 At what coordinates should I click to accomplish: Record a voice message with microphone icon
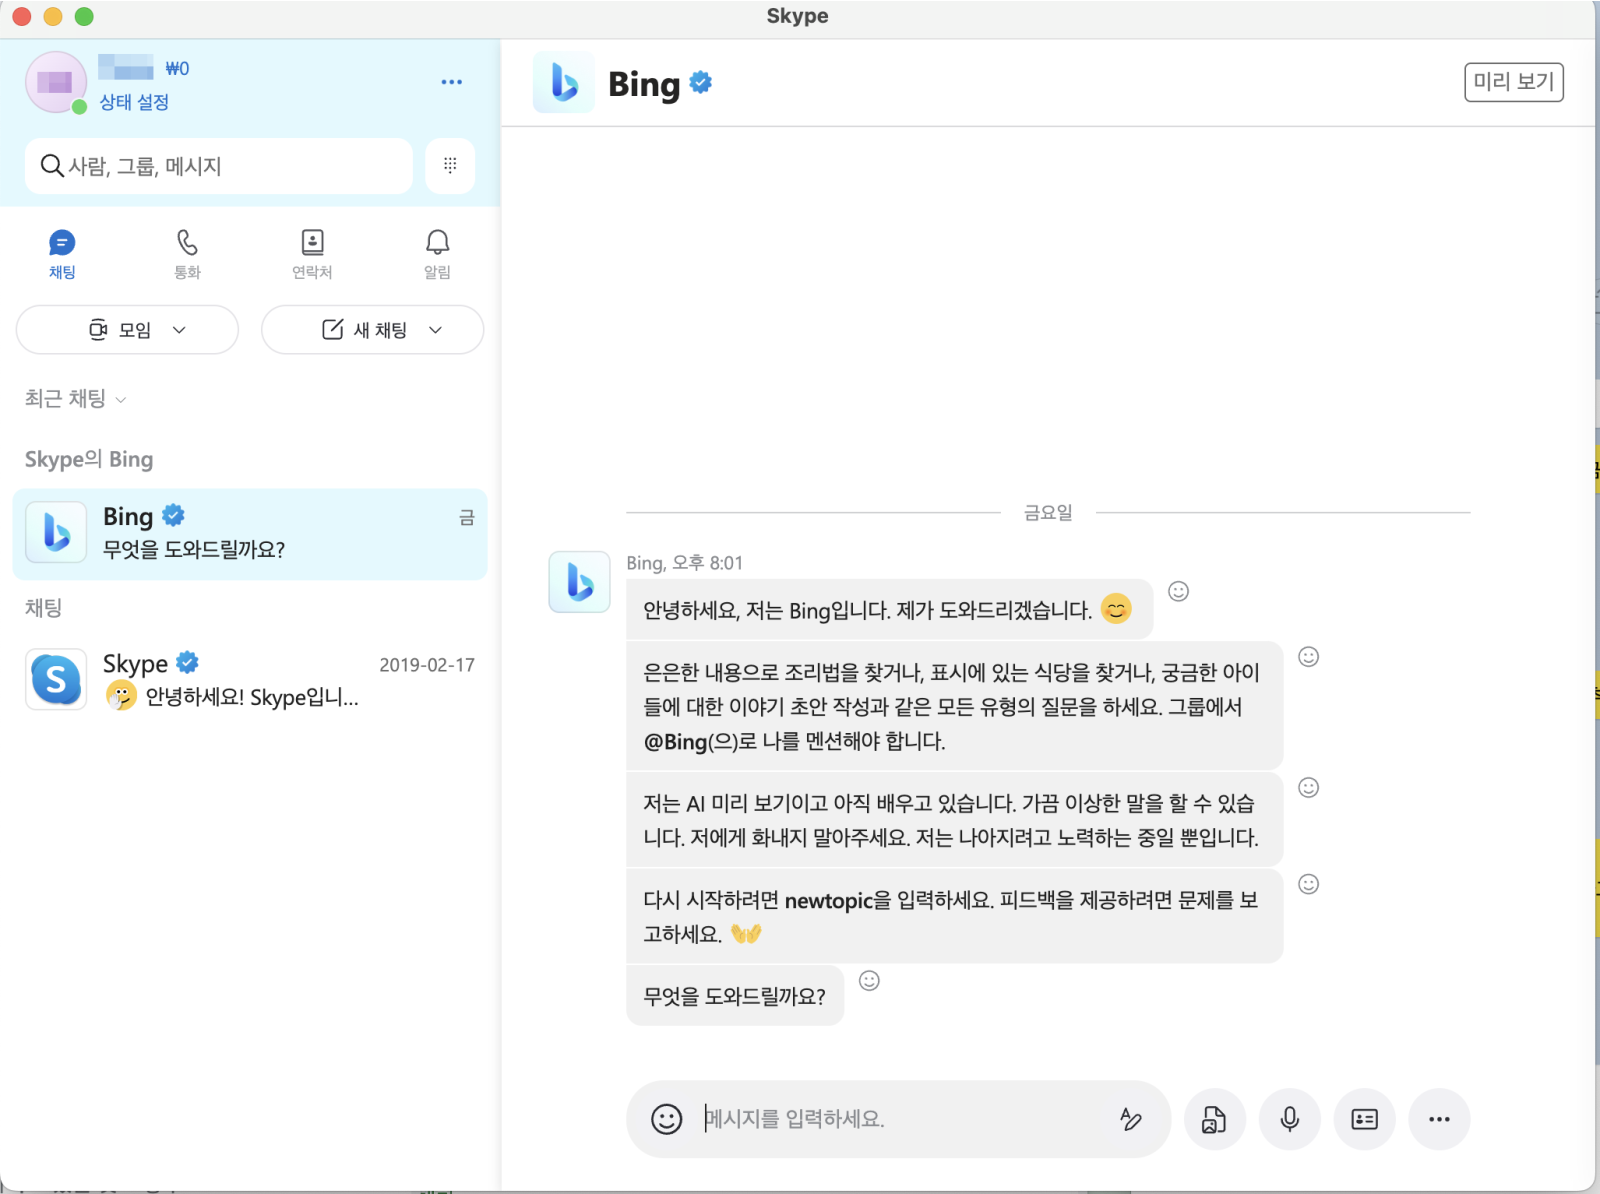point(1289,1119)
